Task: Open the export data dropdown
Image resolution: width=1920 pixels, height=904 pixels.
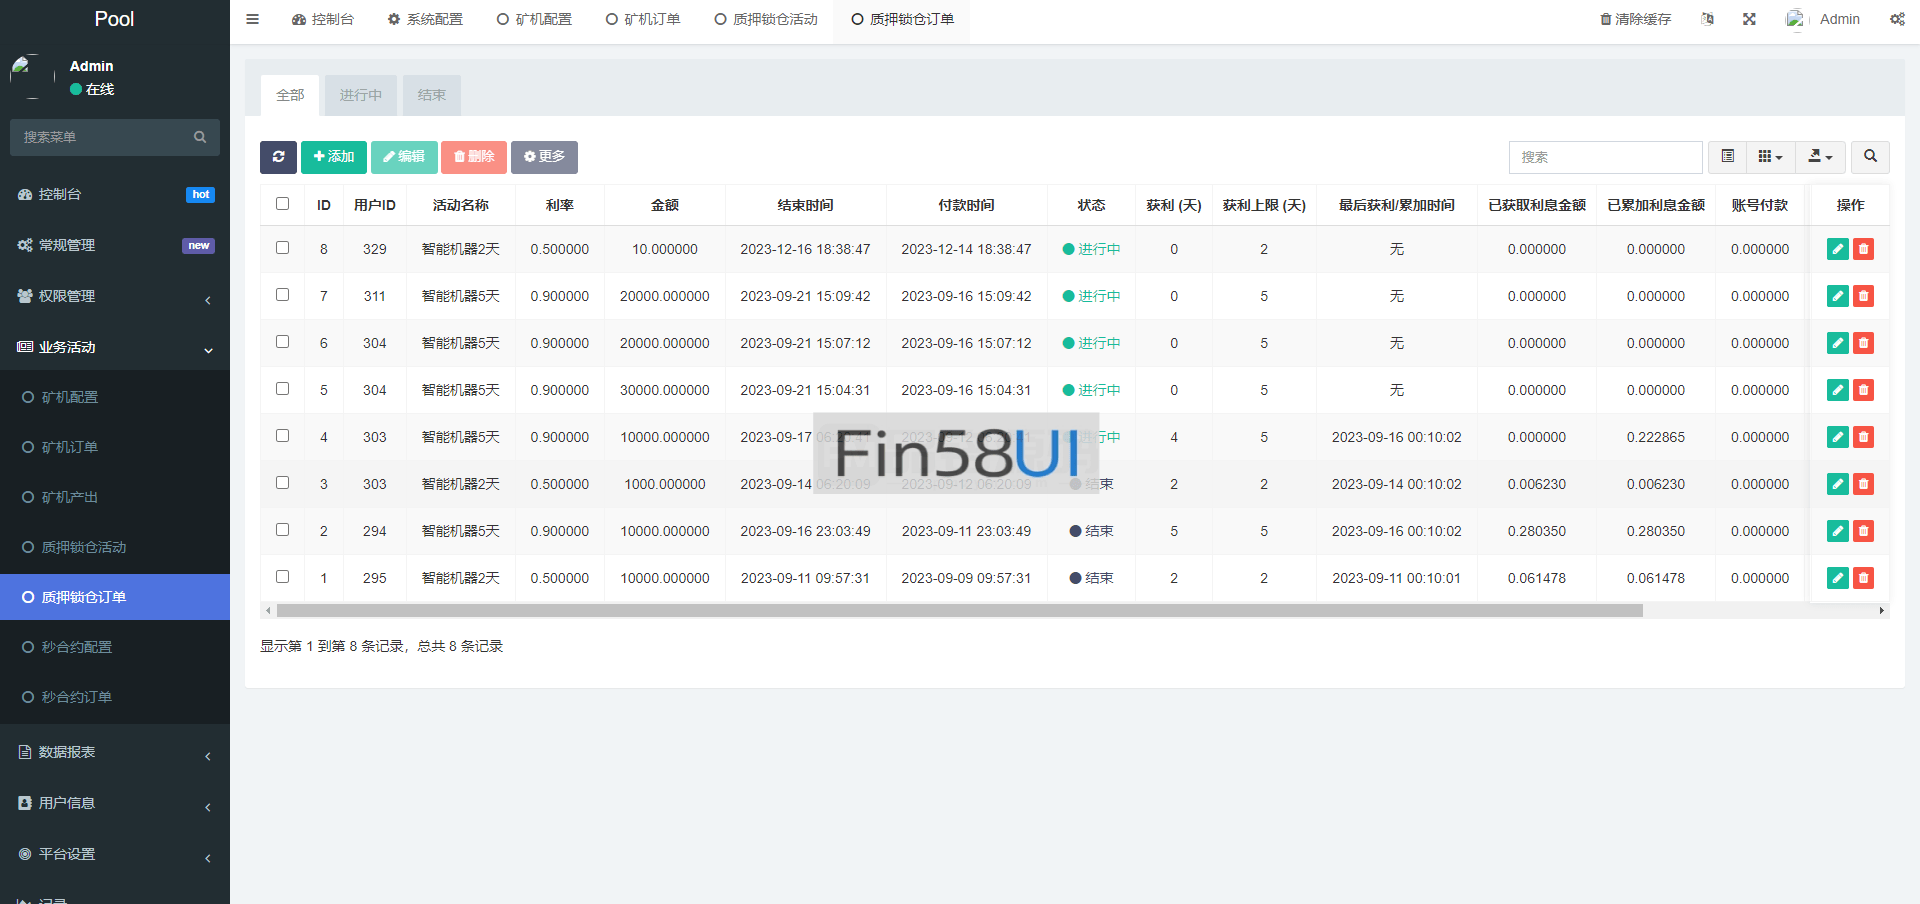Action: pyautogui.click(x=1820, y=157)
